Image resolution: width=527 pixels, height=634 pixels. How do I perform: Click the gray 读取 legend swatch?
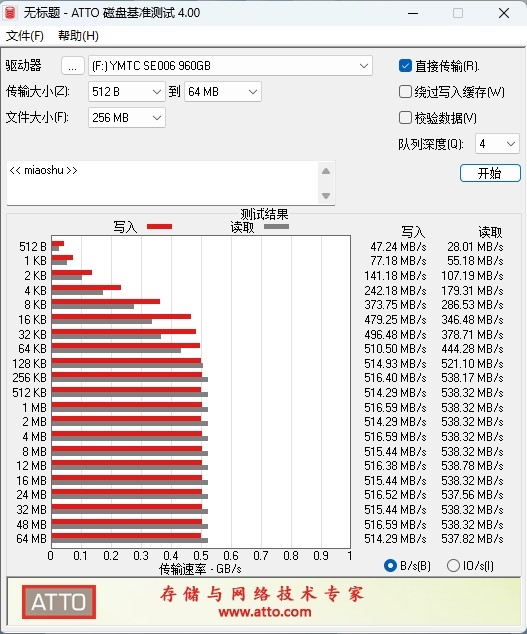click(276, 226)
